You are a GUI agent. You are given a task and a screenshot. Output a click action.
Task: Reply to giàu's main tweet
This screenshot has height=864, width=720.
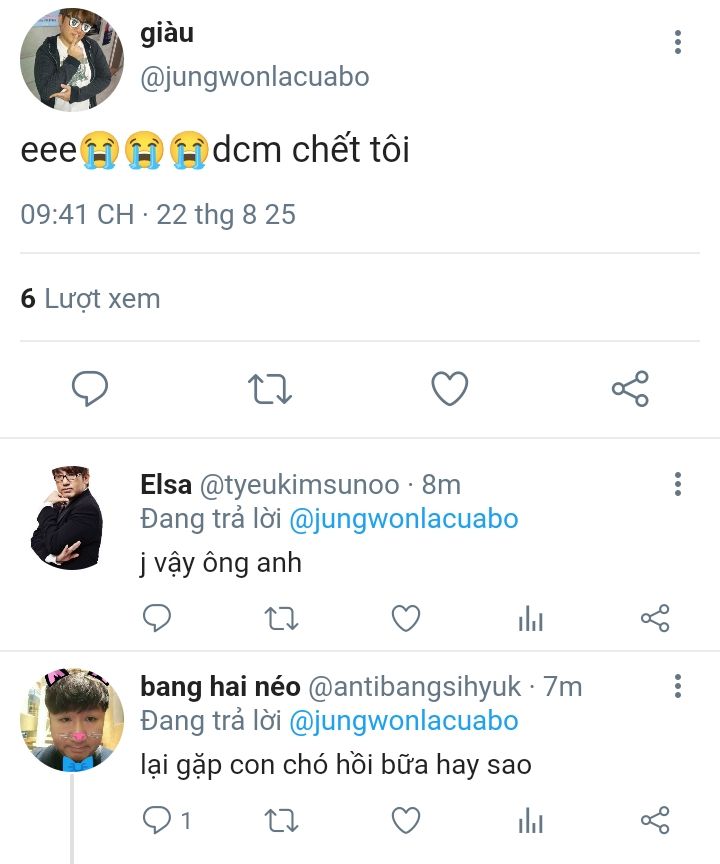coord(90,388)
